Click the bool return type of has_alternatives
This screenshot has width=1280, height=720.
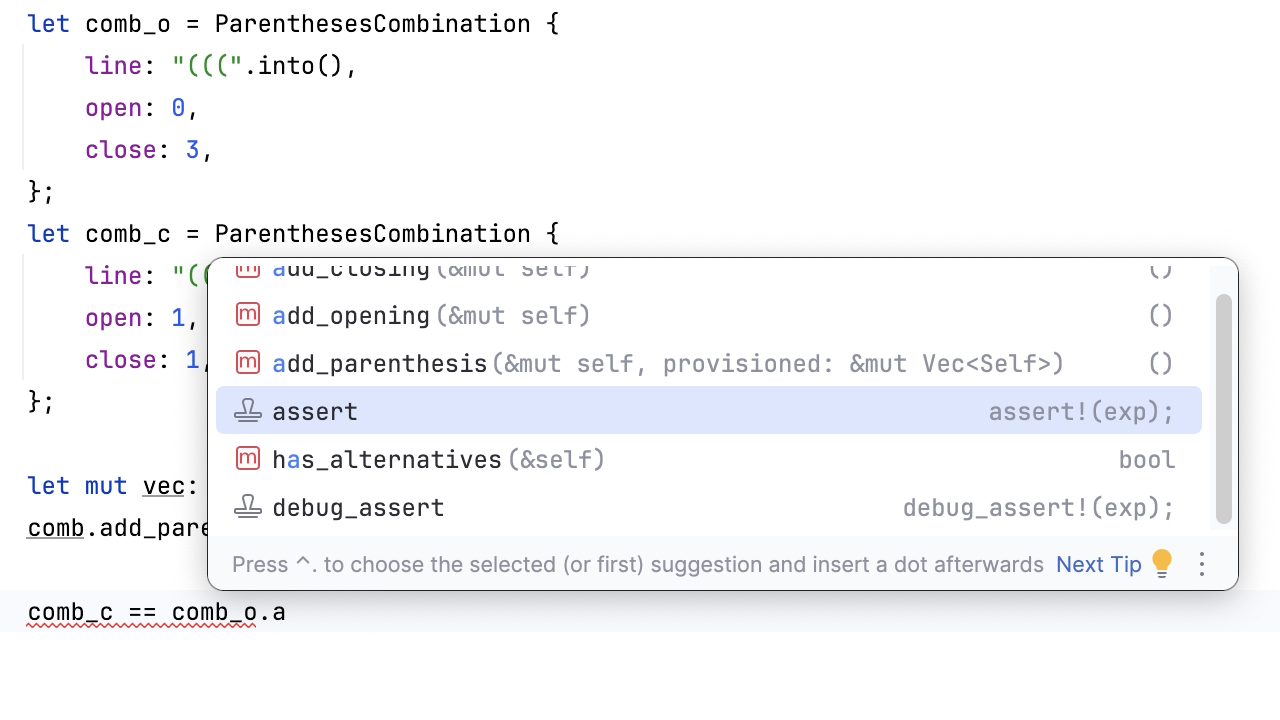[x=1147, y=459]
